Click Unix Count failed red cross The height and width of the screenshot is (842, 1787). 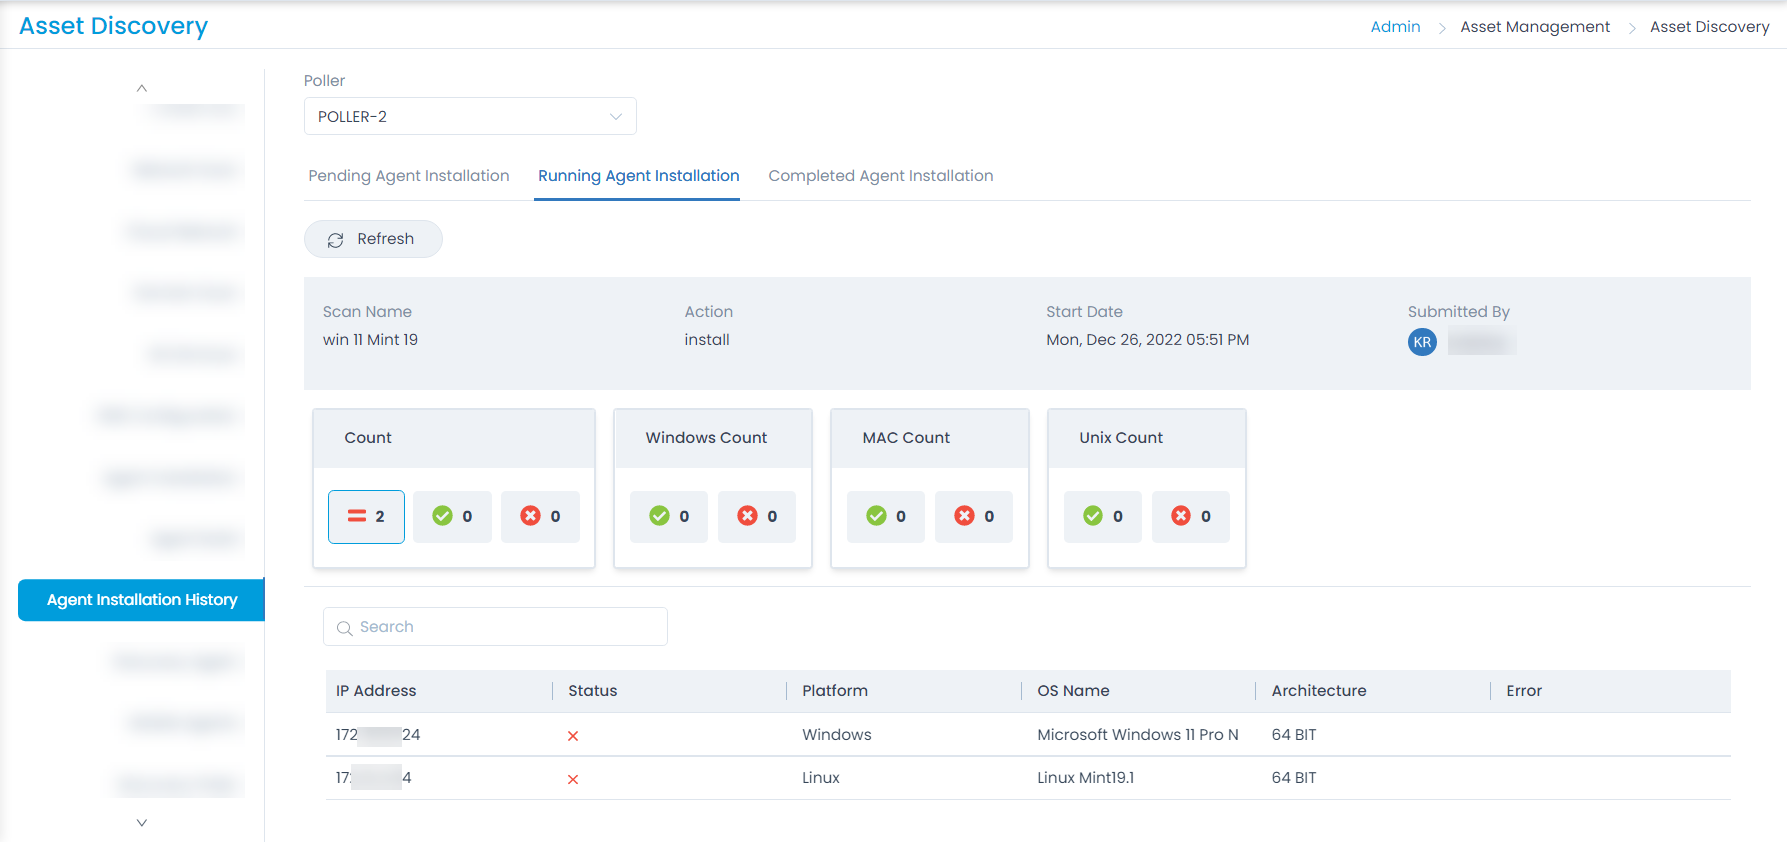click(x=1190, y=517)
